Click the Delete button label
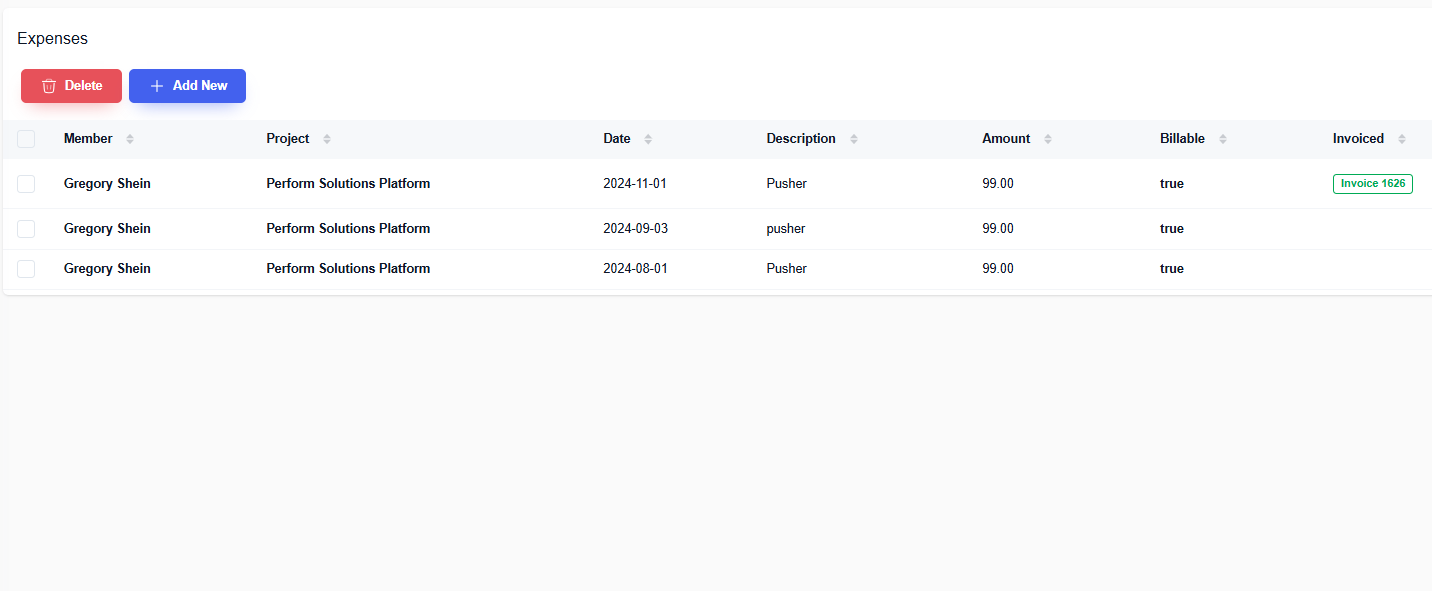The height and width of the screenshot is (591, 1432). pos(84,86)
